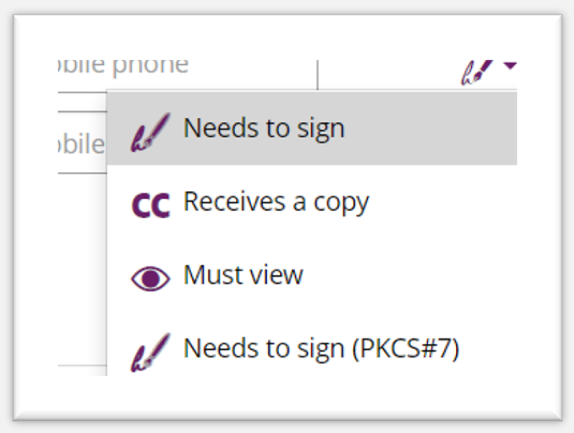Click the signature pen icon above the dropdown list
574x433 pixels.
(x=477, y=72)
